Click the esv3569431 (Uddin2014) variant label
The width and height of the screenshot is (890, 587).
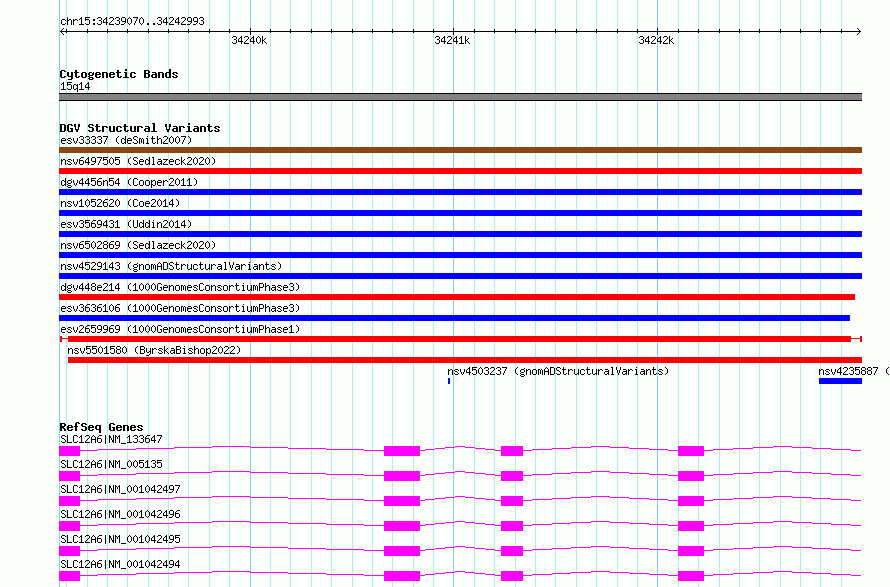[126, 224]
